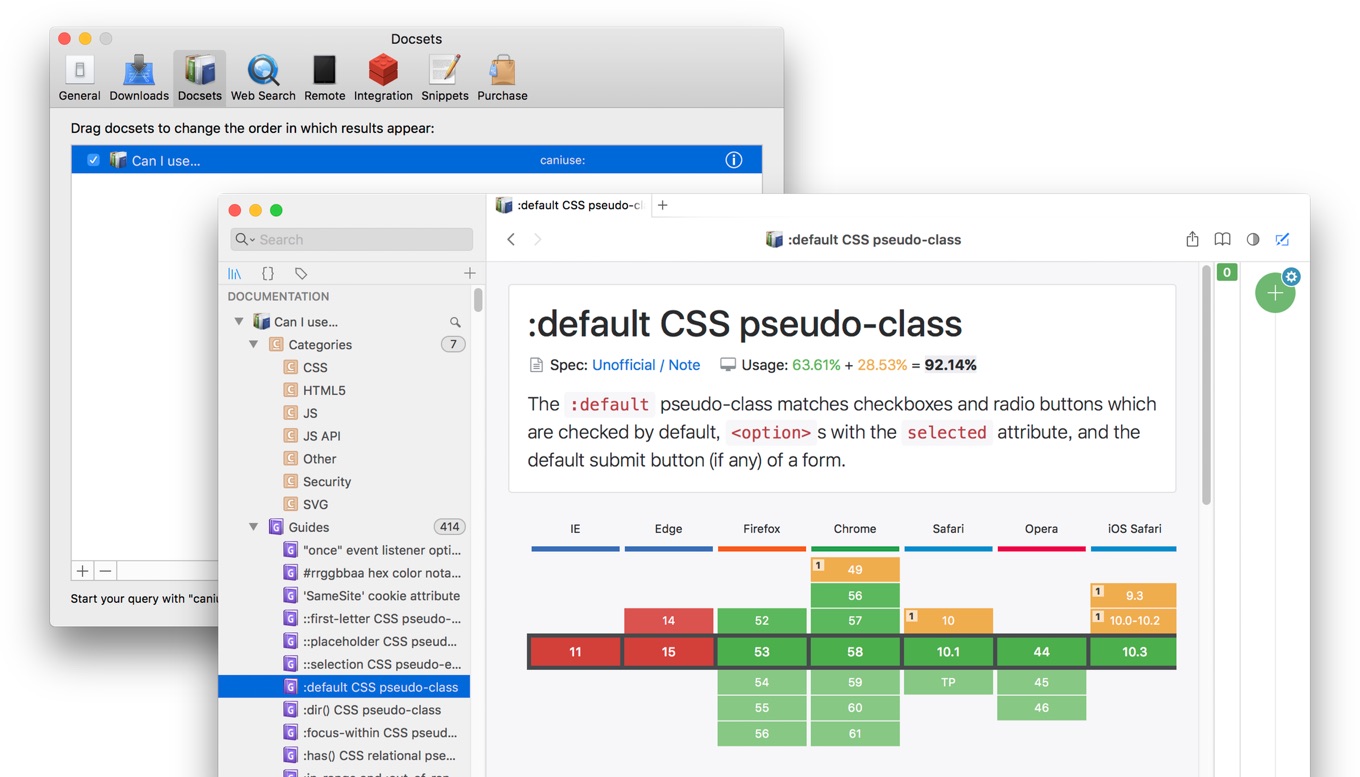Open the Web Search preferences pane
The image size is (1360, 777).
click(263, 78)
